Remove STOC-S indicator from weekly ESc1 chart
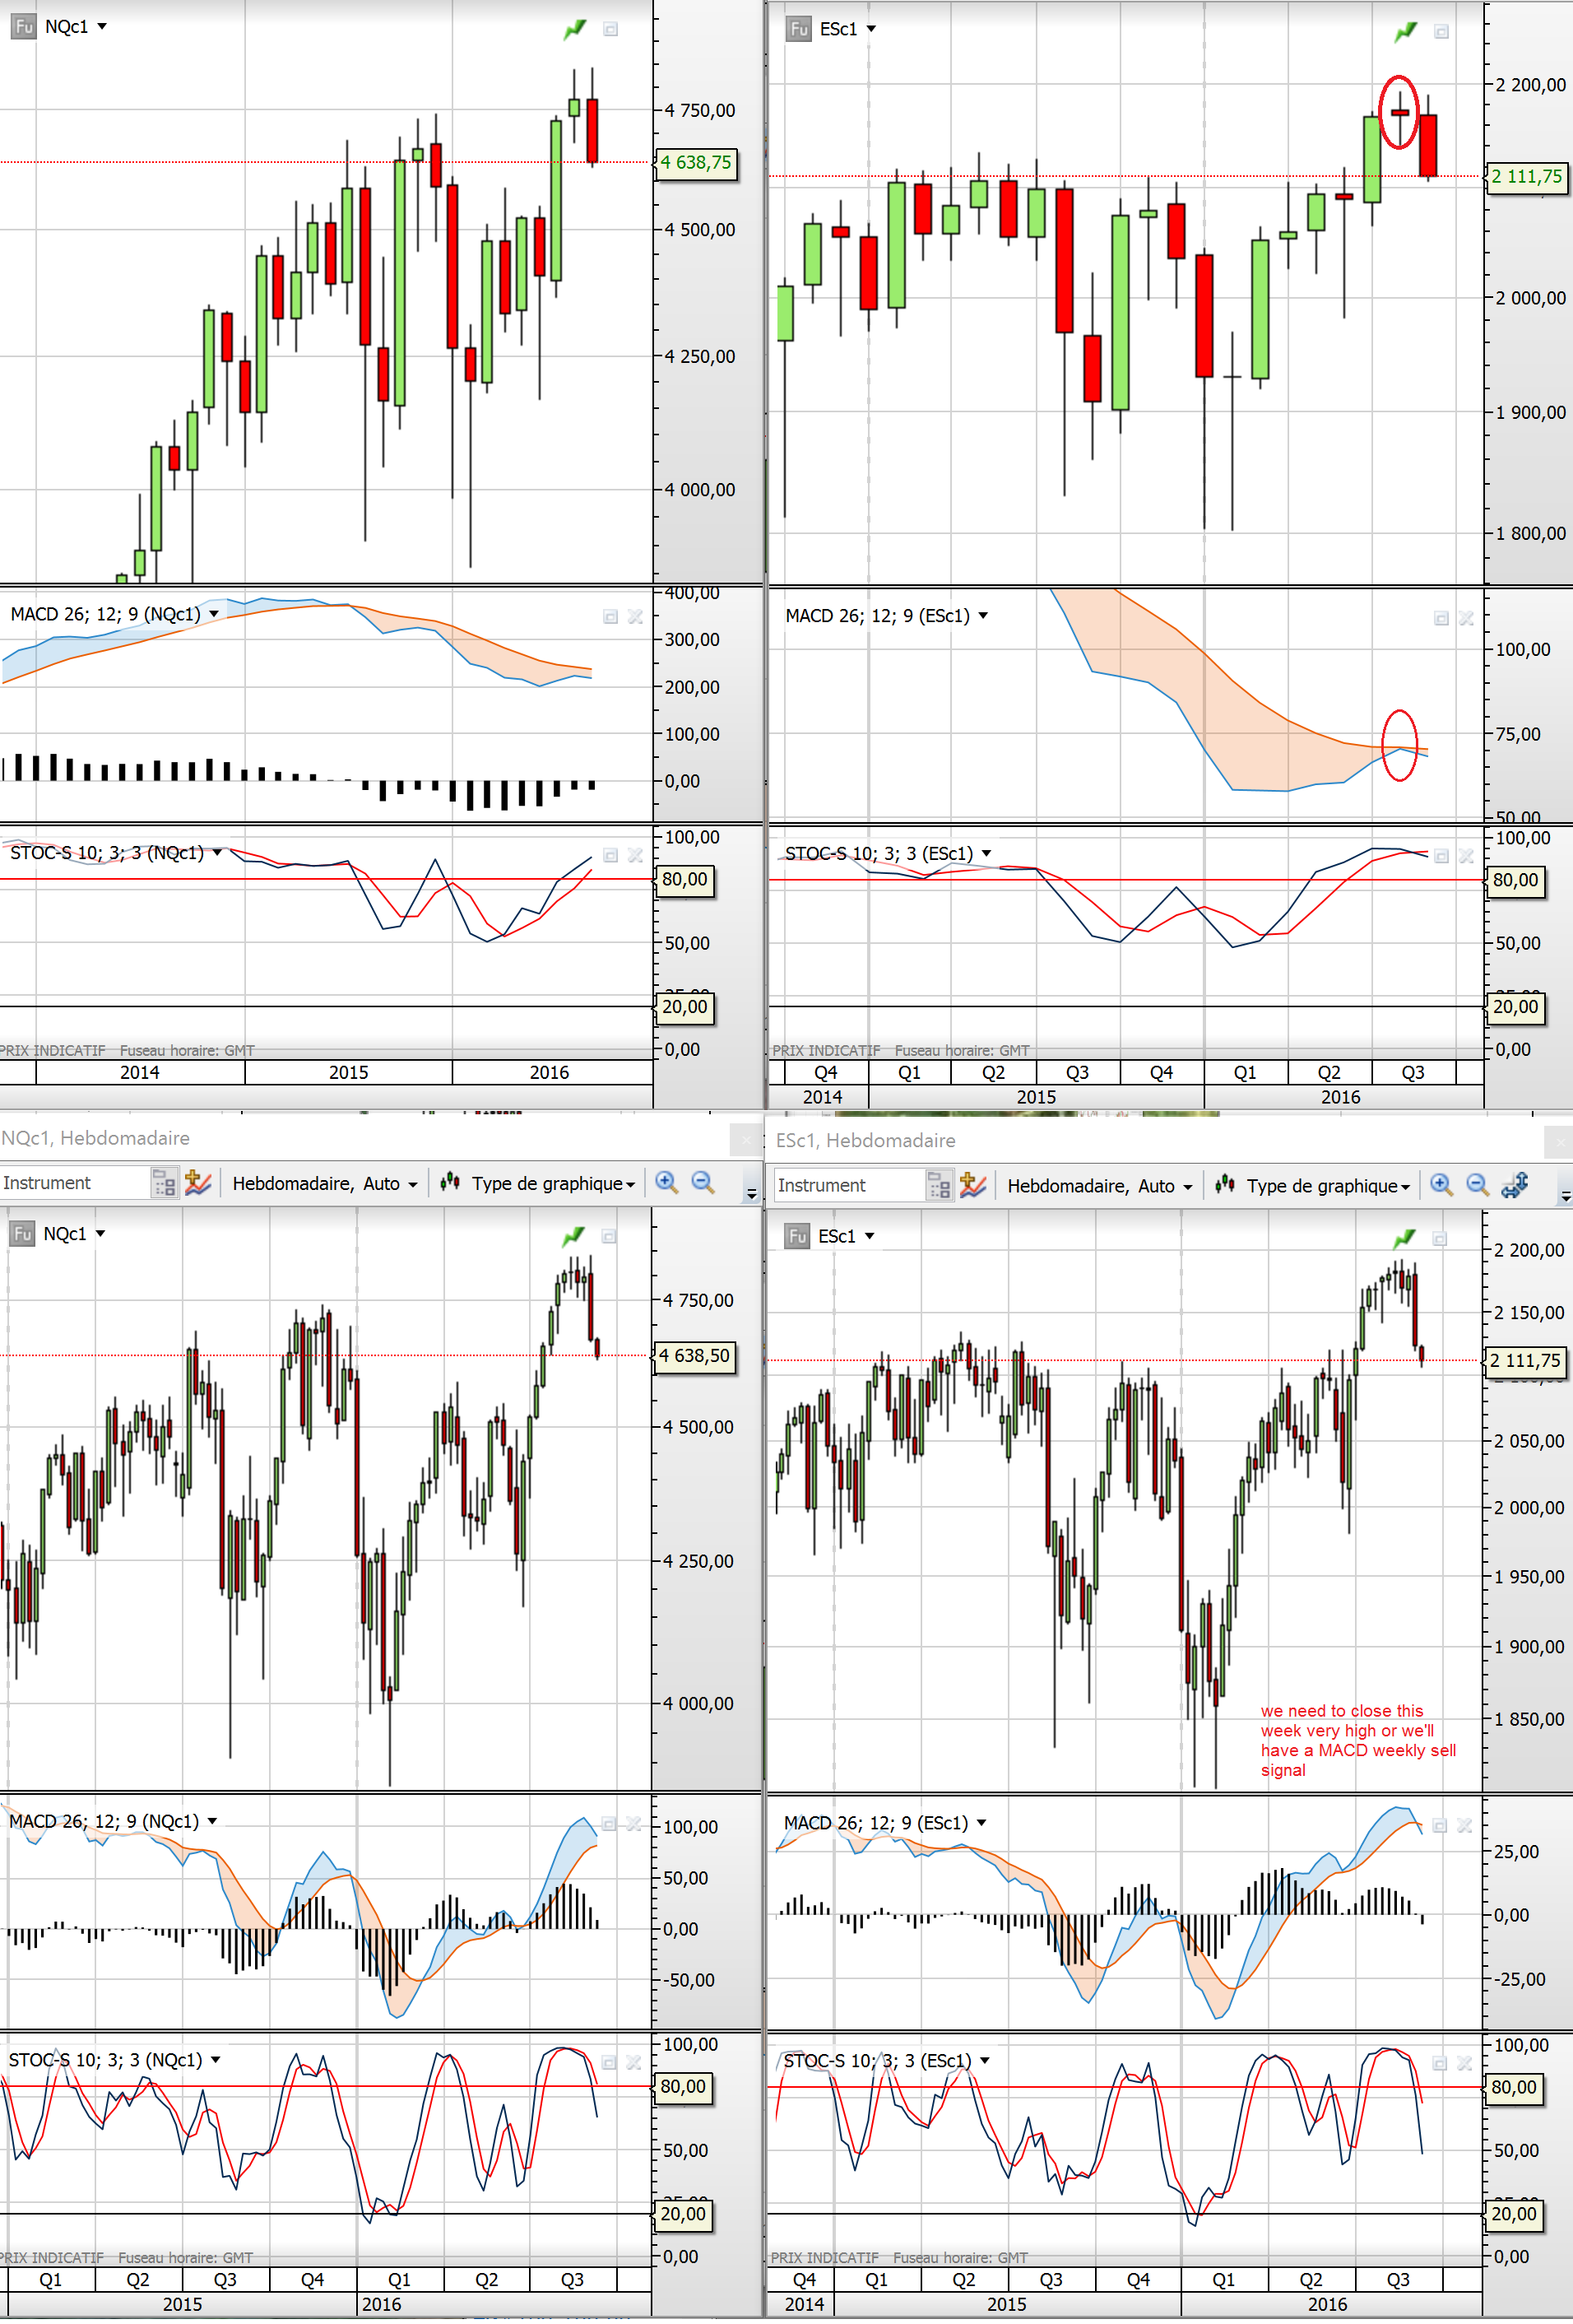The width and height of the screenshot is (1573, 2324). (x=1465, y=2064)
